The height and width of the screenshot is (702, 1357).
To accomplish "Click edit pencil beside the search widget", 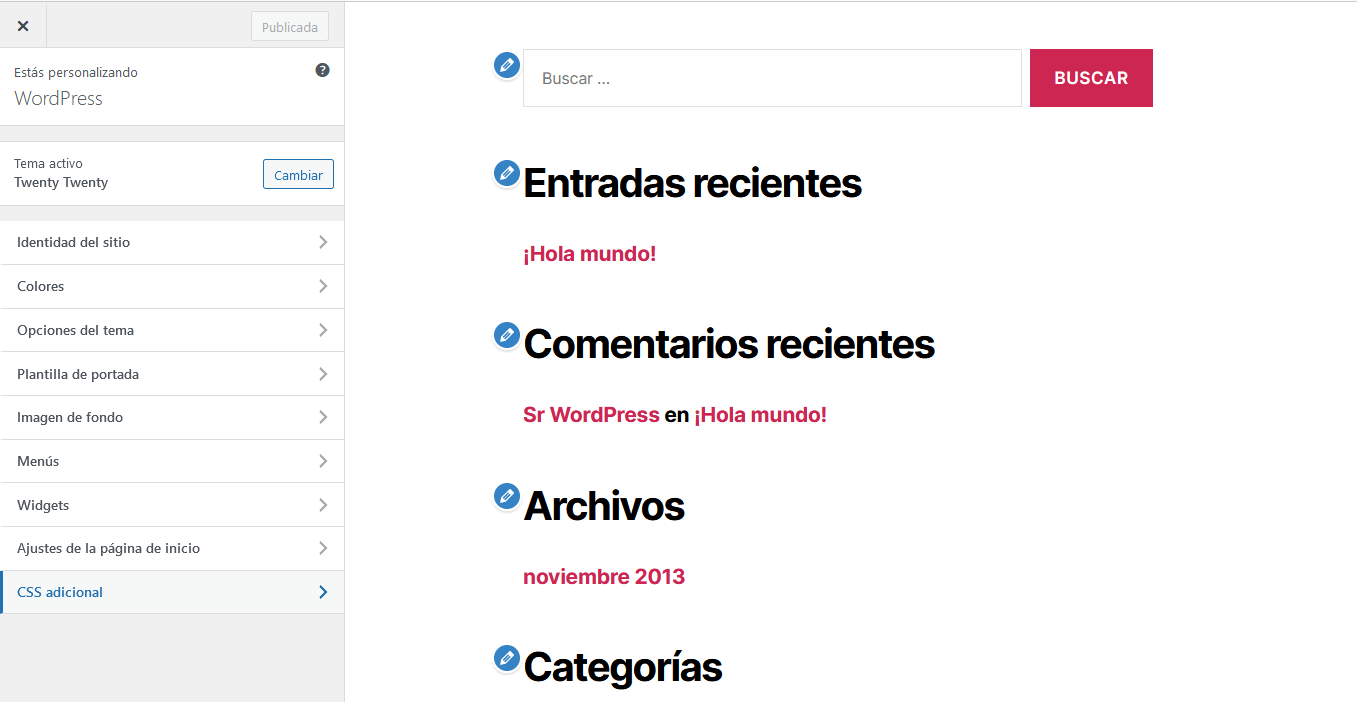I will click(x=507, y=66).
